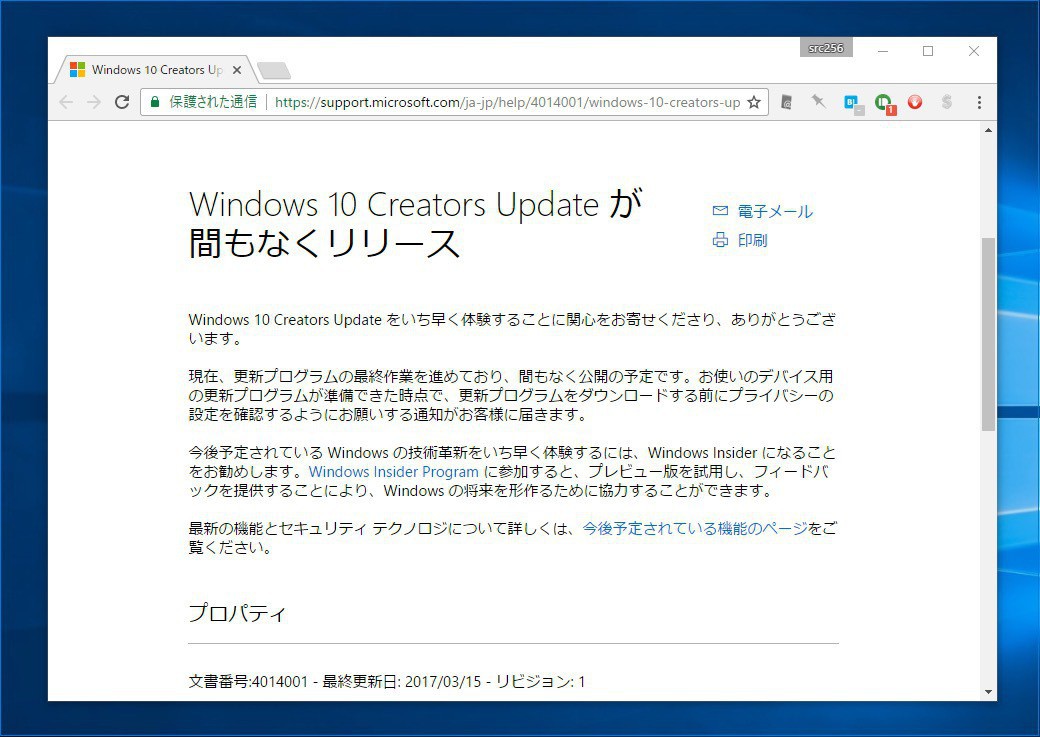1040x737 pixels.
Task: Open the blue B! bookmark extension
Action: pos(852,103)
